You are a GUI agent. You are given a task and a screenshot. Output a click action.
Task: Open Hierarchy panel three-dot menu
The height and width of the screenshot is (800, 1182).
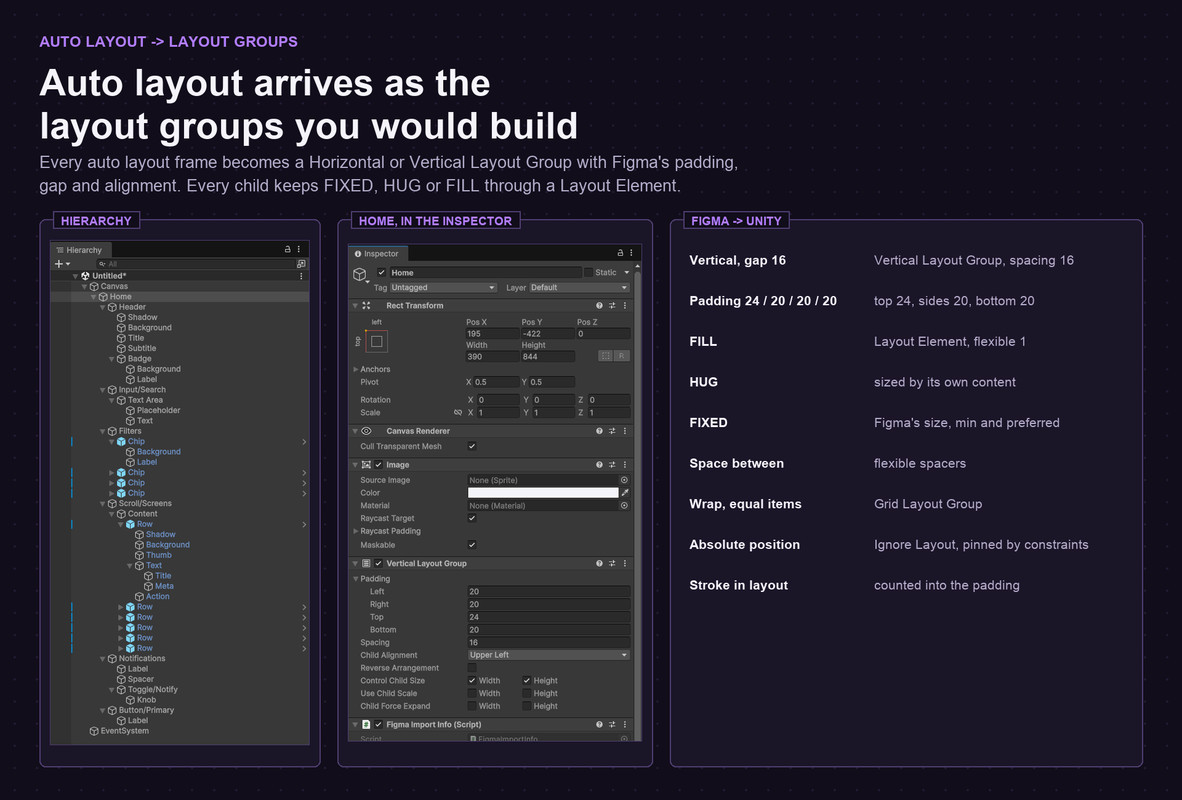[299, 249]
